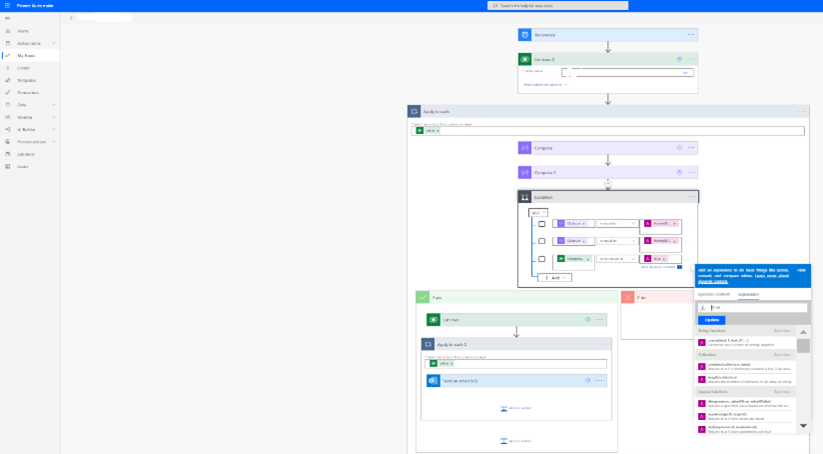Image resolution: width=823 pixels, height=454 pixels.
Task: Tick the first condition row checkbox
Action: pyautogui.click(x=542, y=224)
